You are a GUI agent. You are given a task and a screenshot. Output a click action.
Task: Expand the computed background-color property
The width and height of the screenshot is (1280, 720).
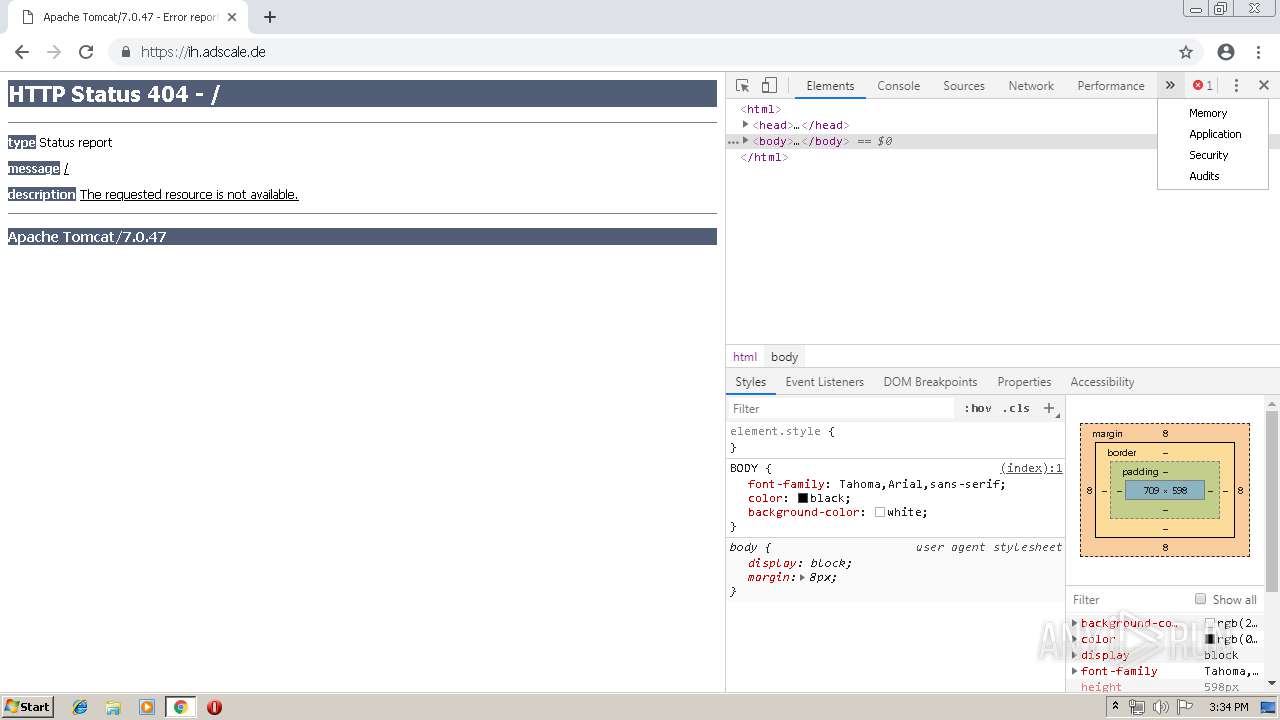click(x=1075, y=623)
